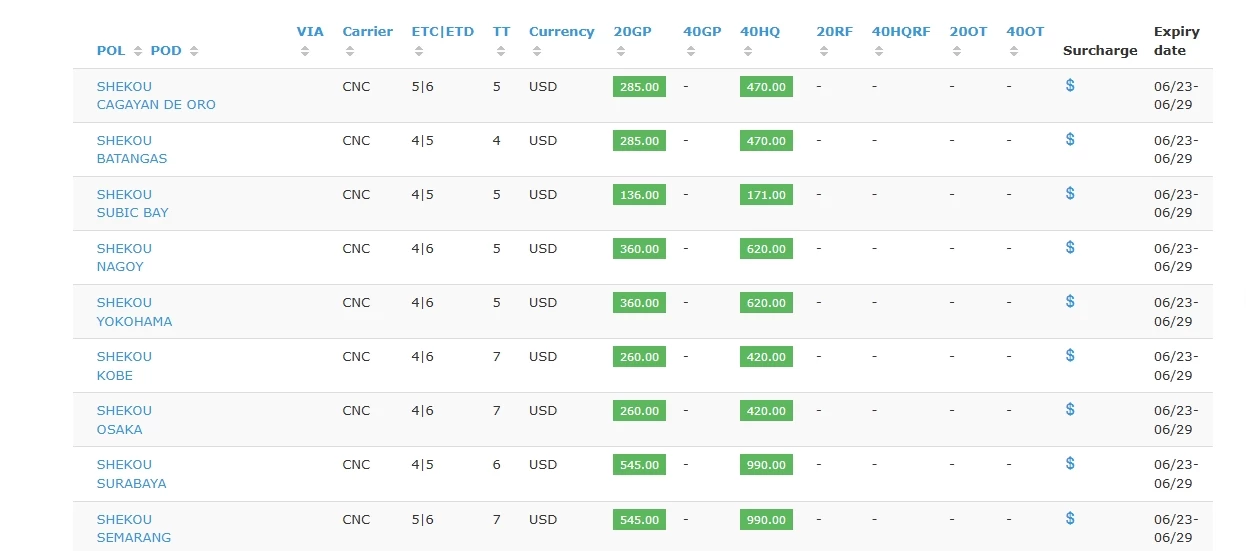
Task: Sort table by POD column arrows
Action: coord(194,51)
